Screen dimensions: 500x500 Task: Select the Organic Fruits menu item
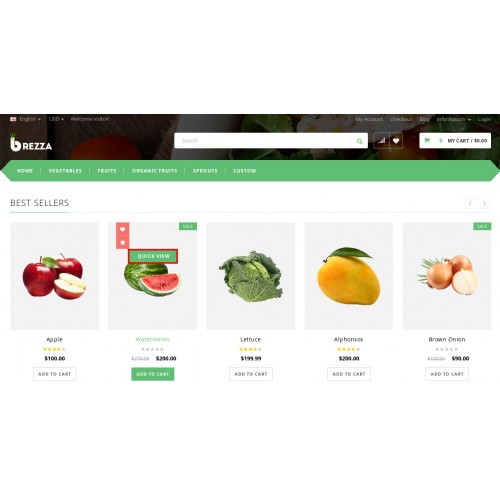154,171
